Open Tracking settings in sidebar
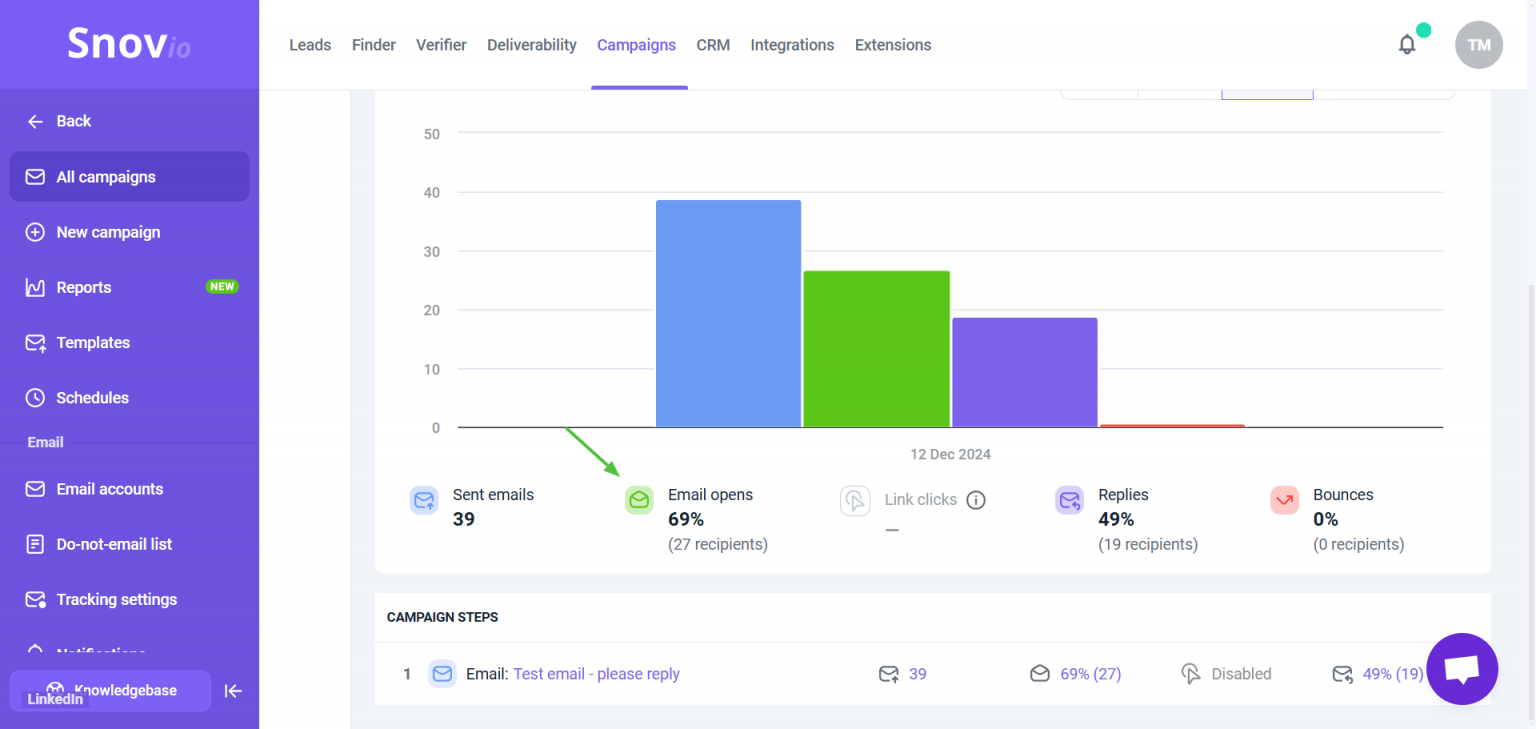This screenshot has width=1536, height=729. pyautogui.click(x=130, y=599)
